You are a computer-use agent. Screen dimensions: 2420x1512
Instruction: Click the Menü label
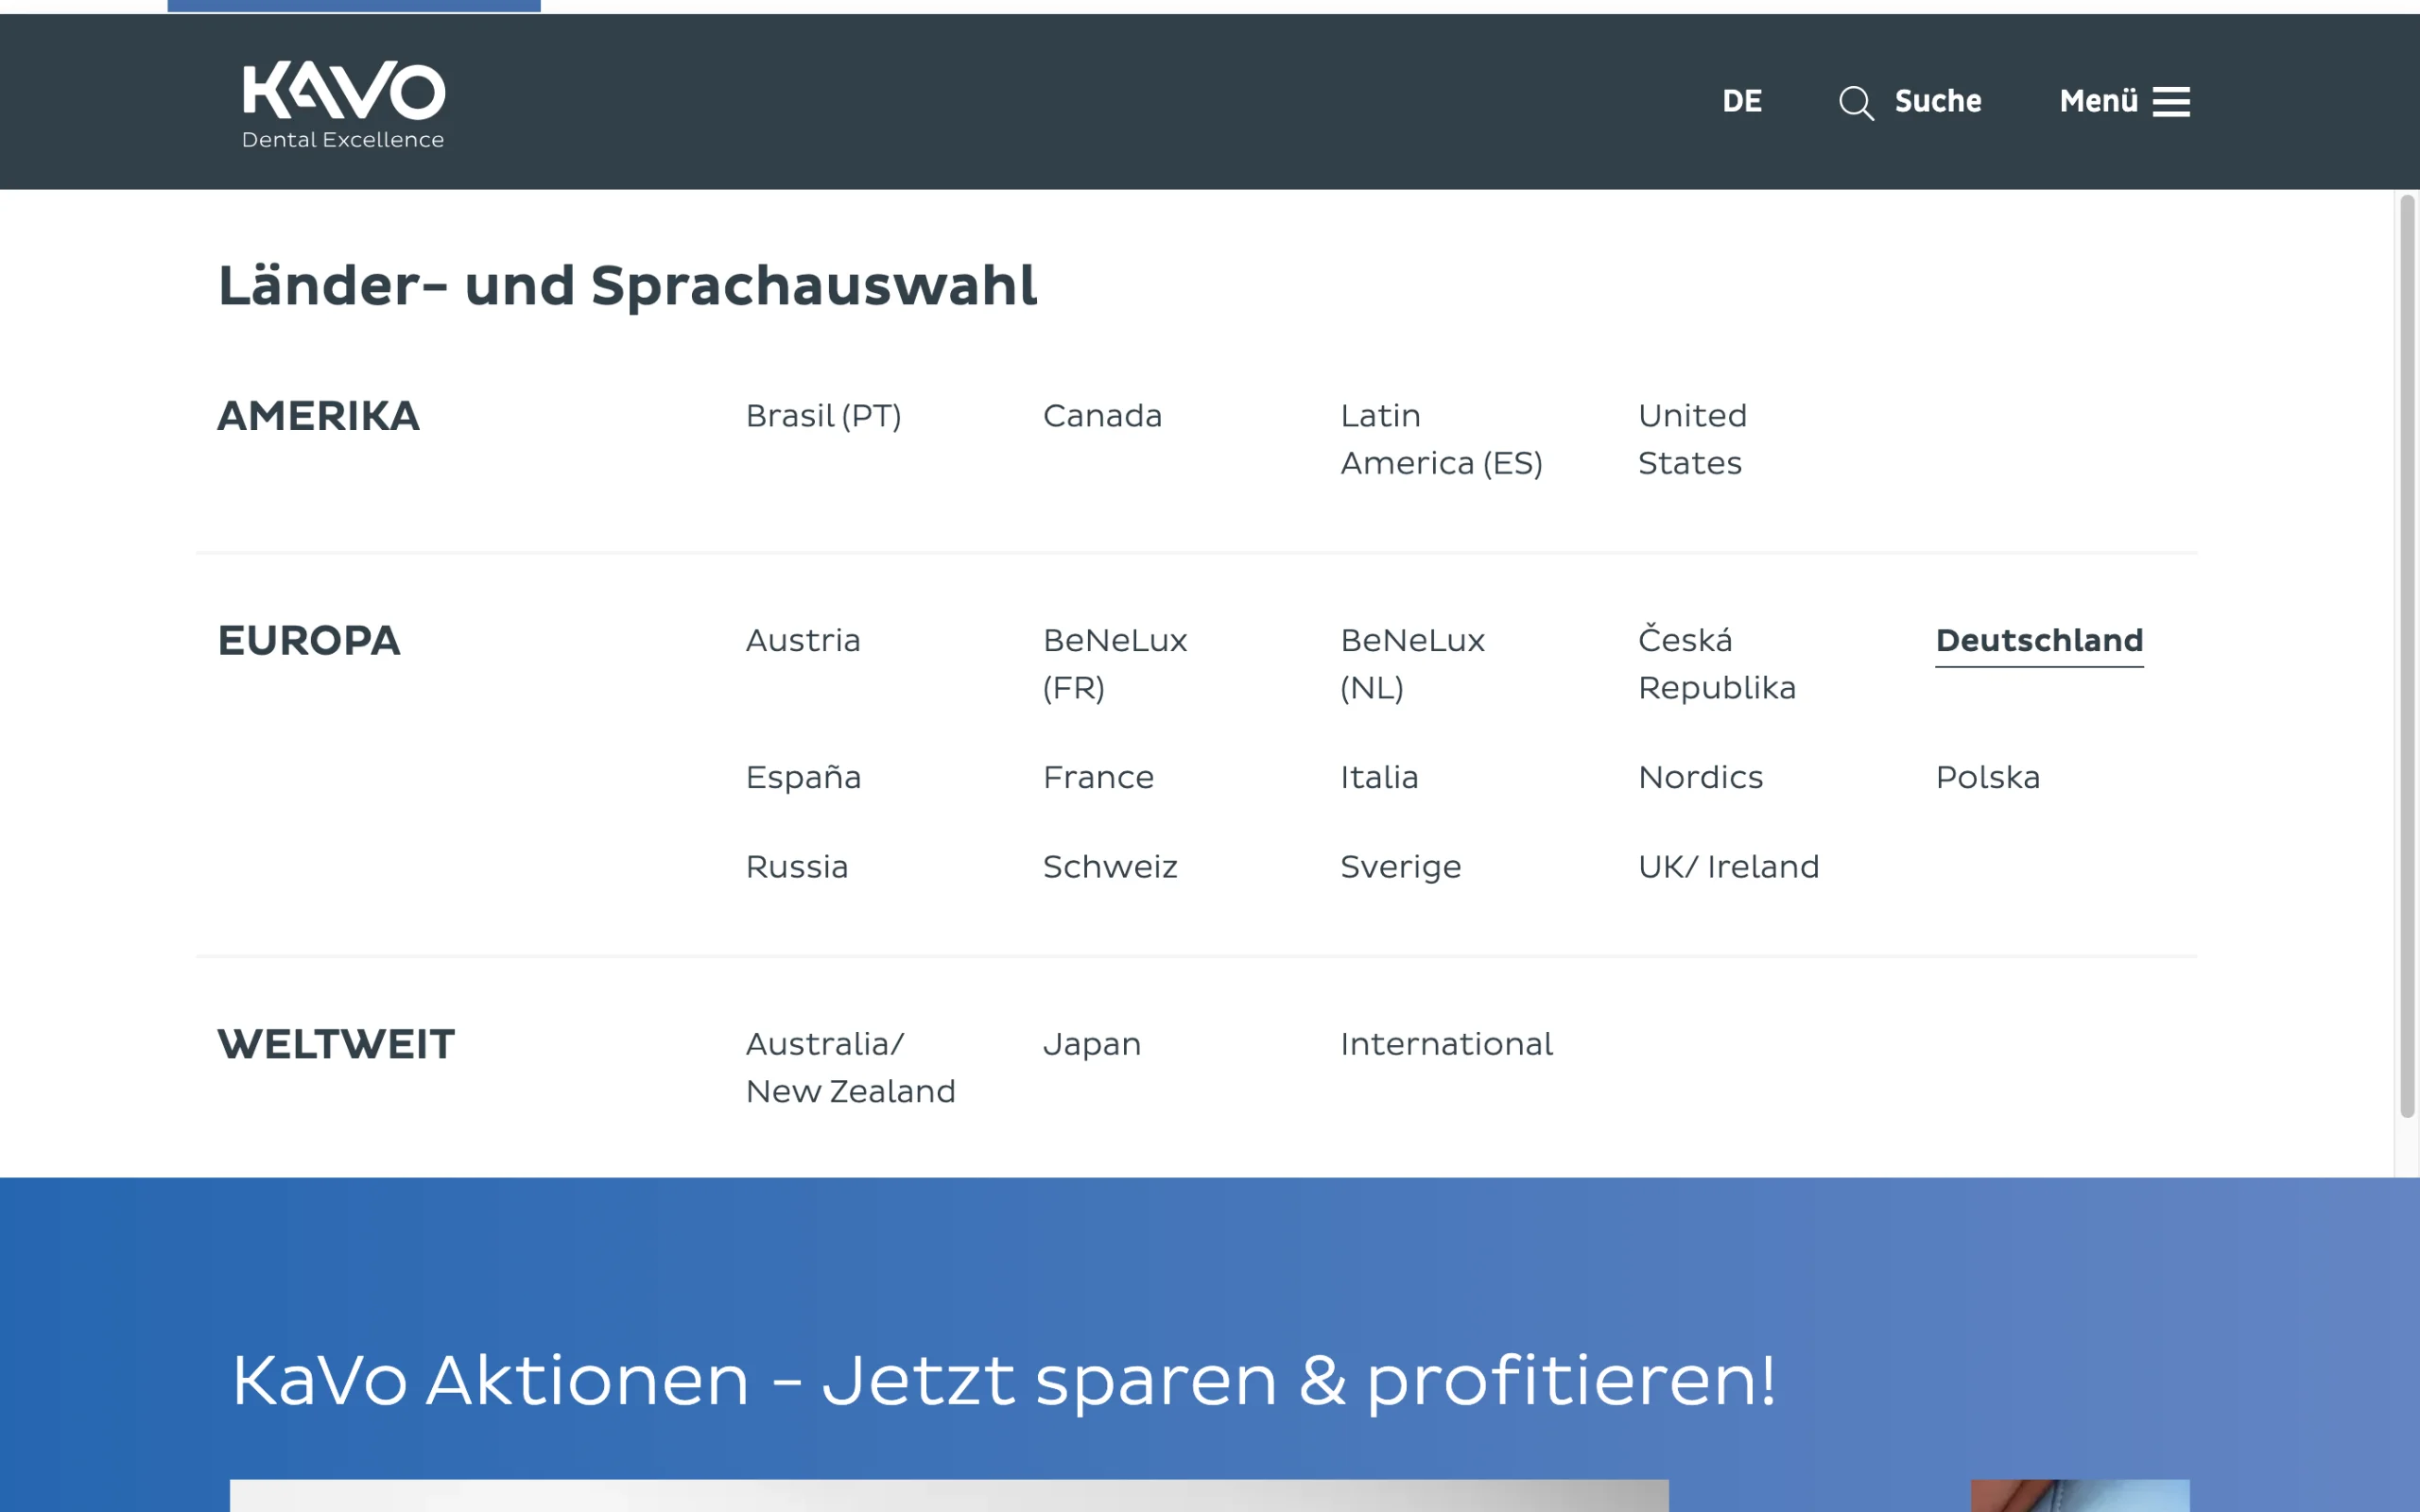[2098, 101]
